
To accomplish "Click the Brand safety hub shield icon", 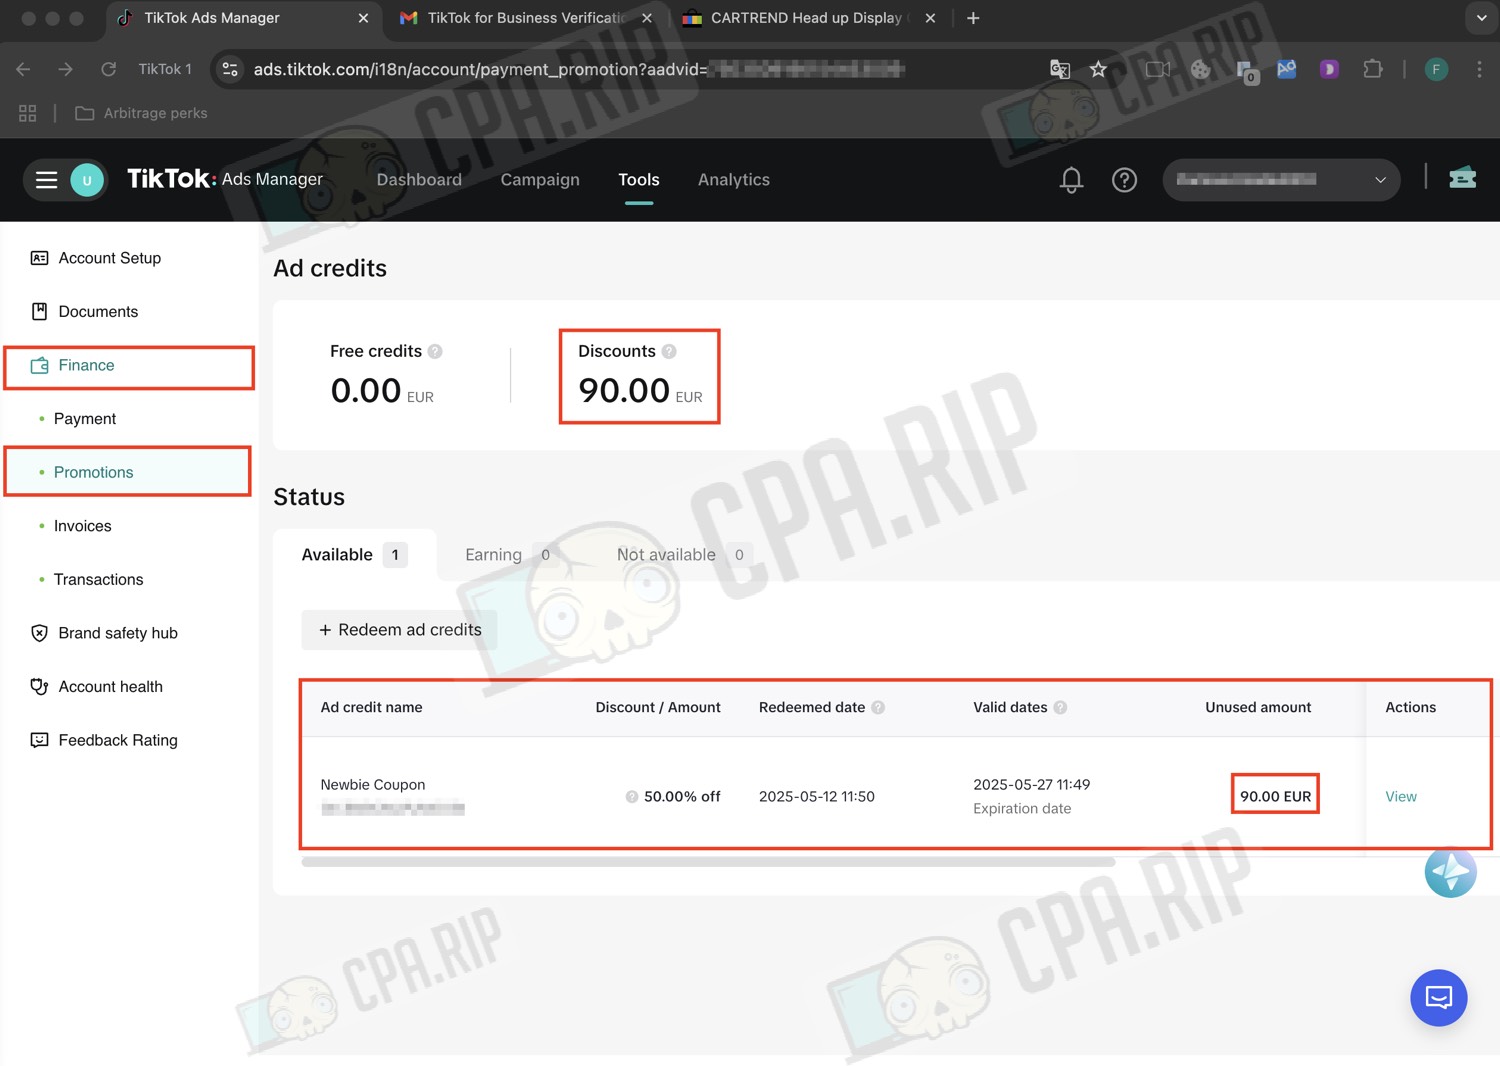I will [39, 633].
